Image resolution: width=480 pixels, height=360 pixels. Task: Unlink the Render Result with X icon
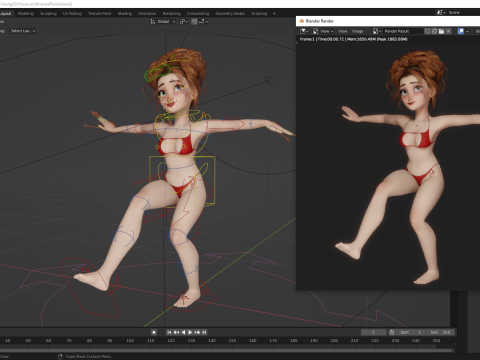(x=449, y=31)
